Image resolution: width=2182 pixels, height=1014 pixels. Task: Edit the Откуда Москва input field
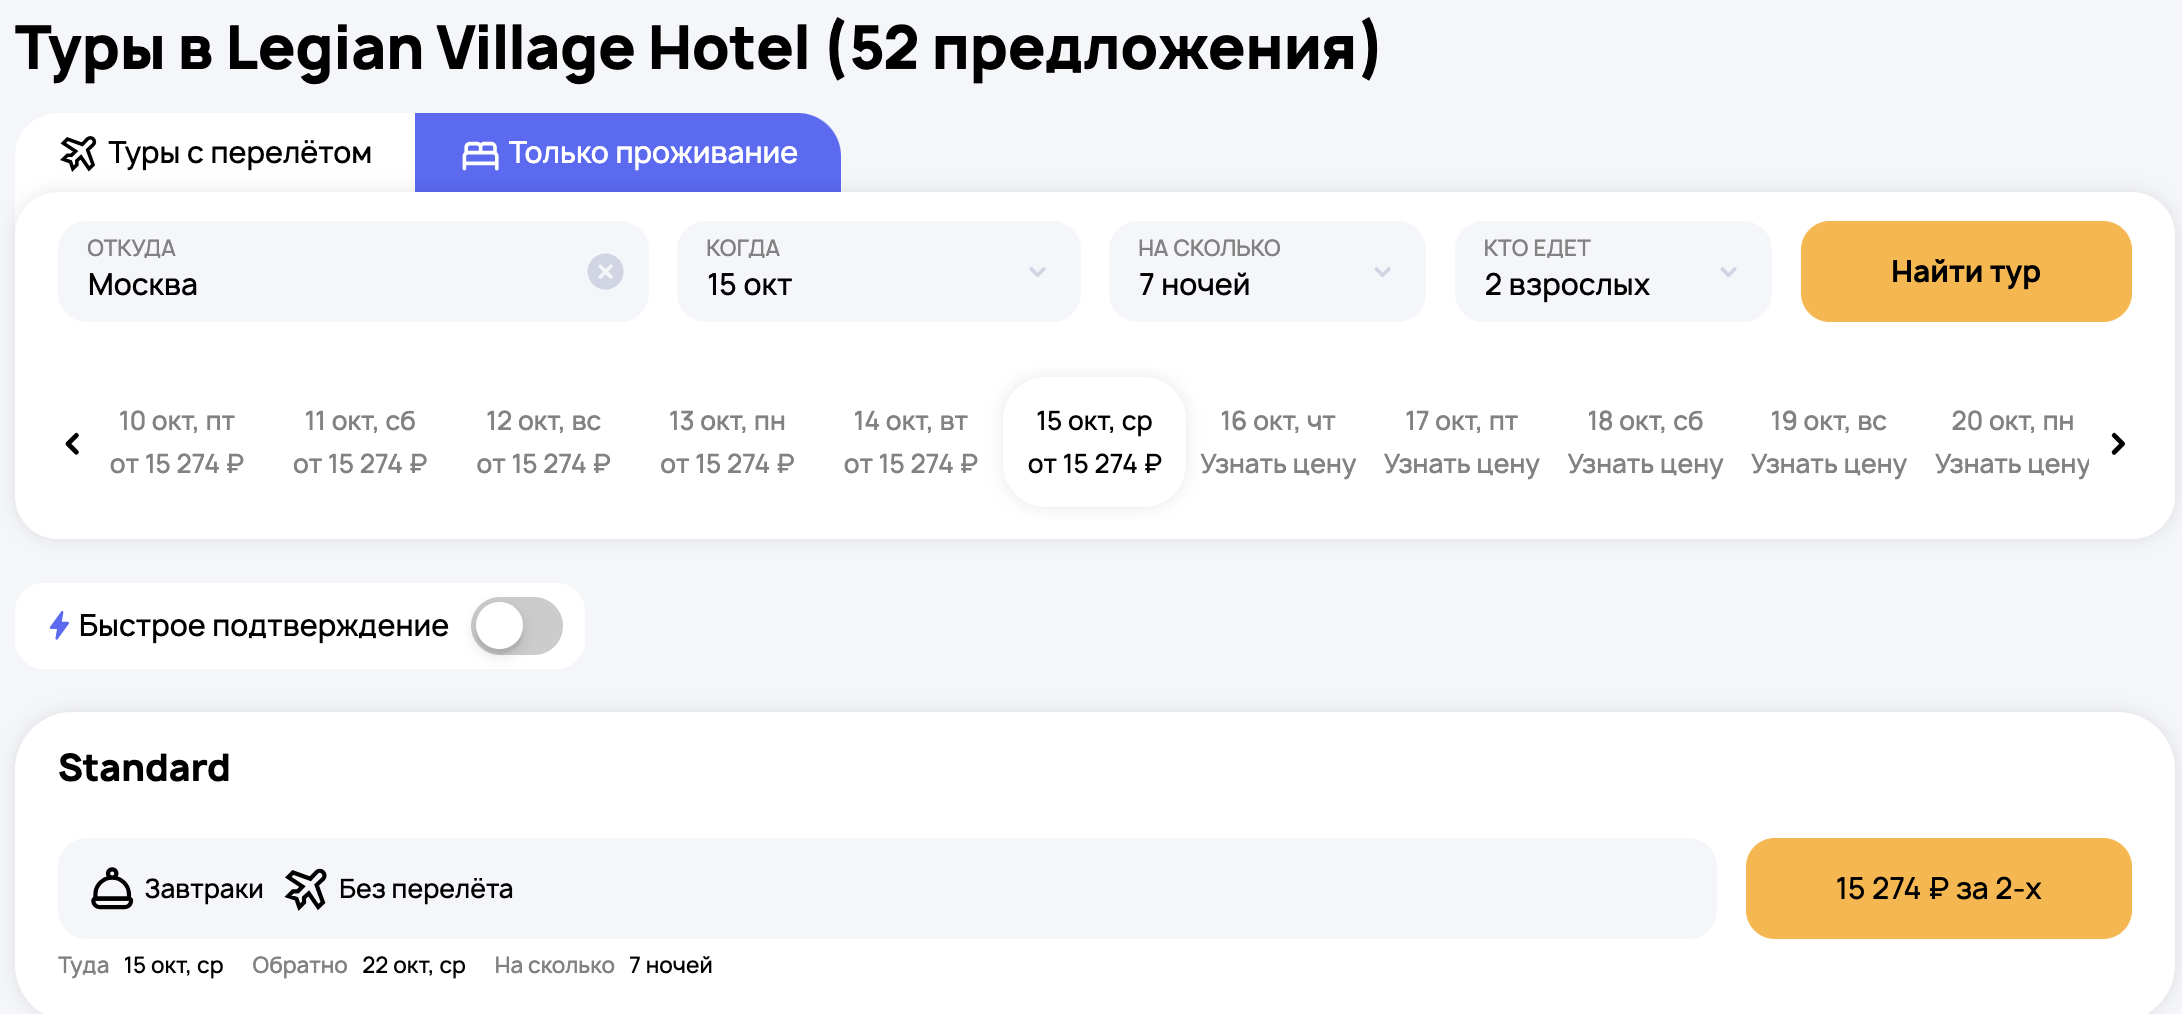(353, 271)
